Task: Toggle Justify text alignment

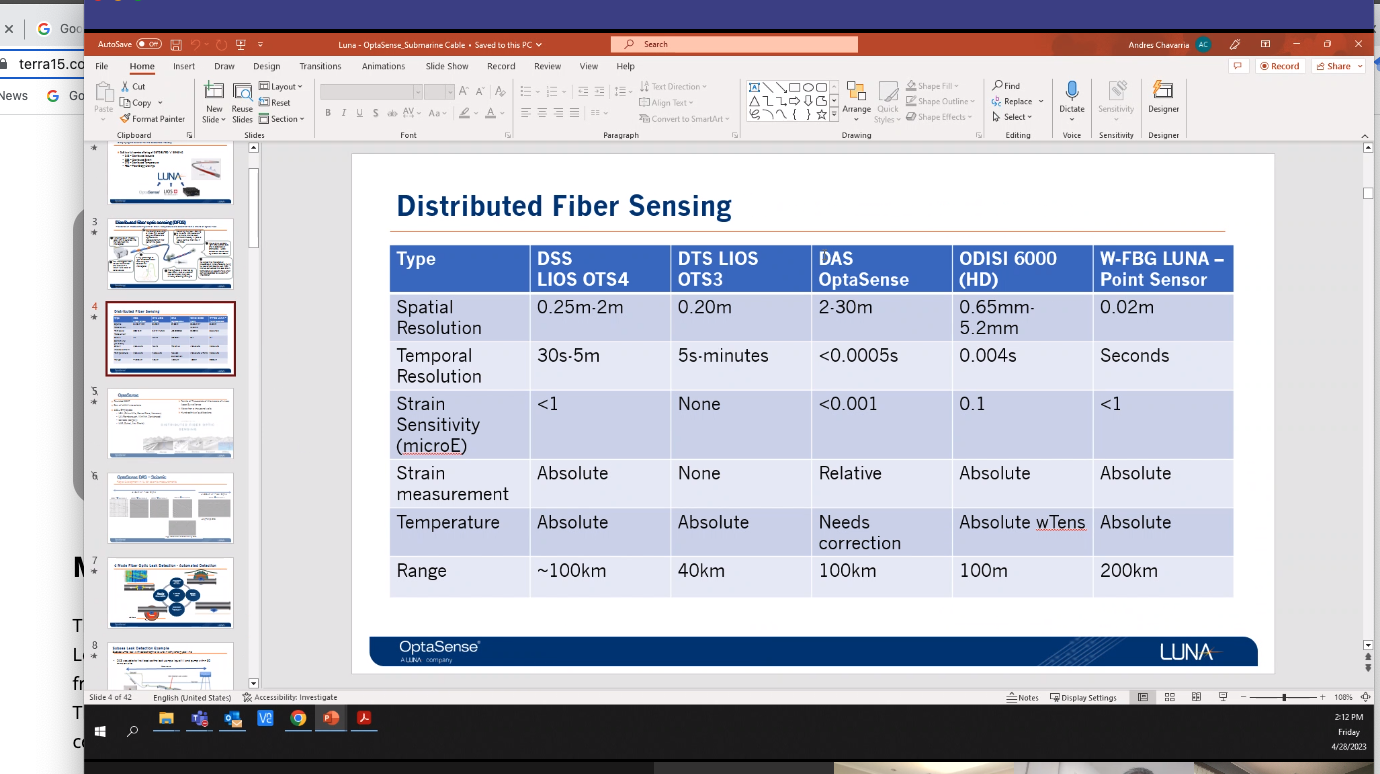Action: (572, 113)
